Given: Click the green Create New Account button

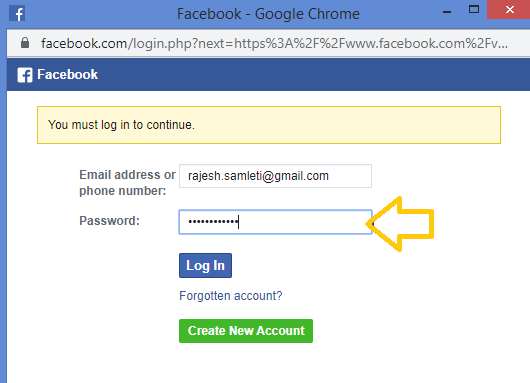Looking at the screenshot, I should (x=246, y=331).
